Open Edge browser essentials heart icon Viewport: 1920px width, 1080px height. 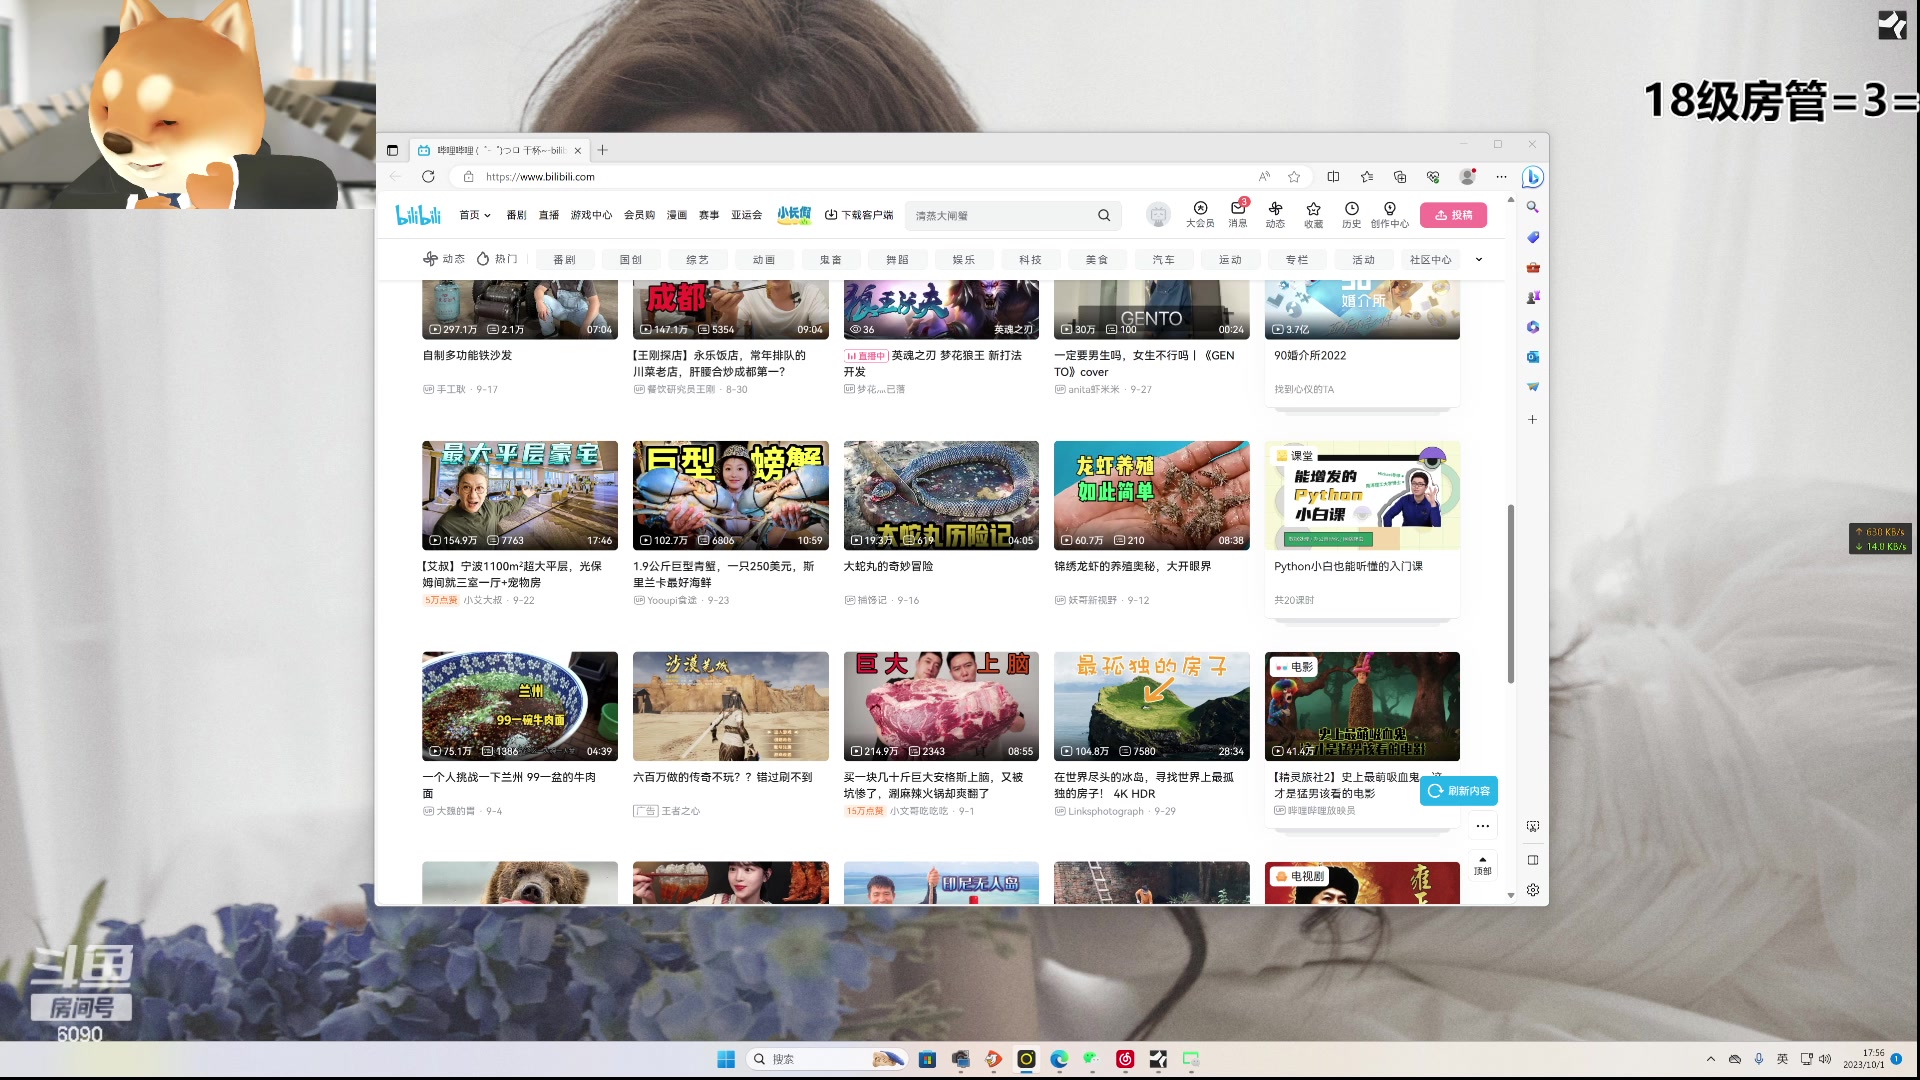tap(1433, 177)
